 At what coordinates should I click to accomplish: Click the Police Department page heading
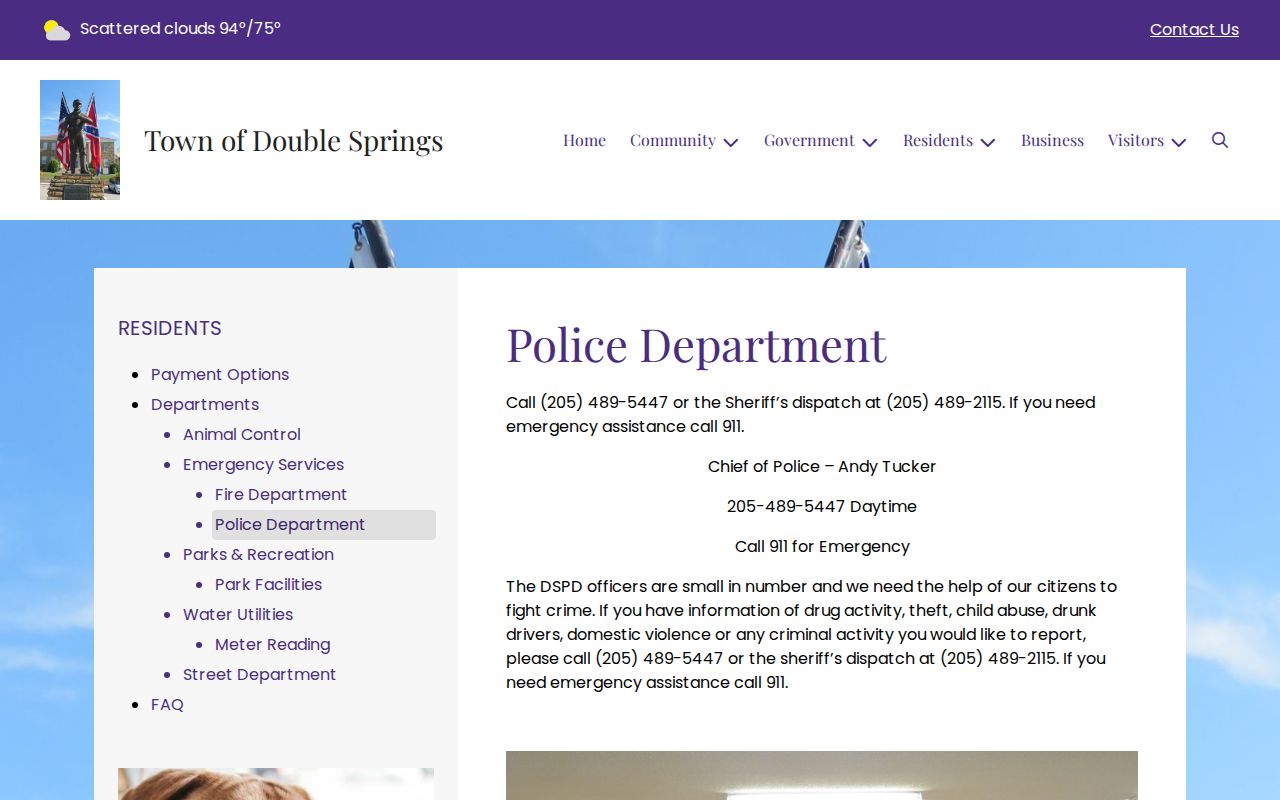point(696,344)
